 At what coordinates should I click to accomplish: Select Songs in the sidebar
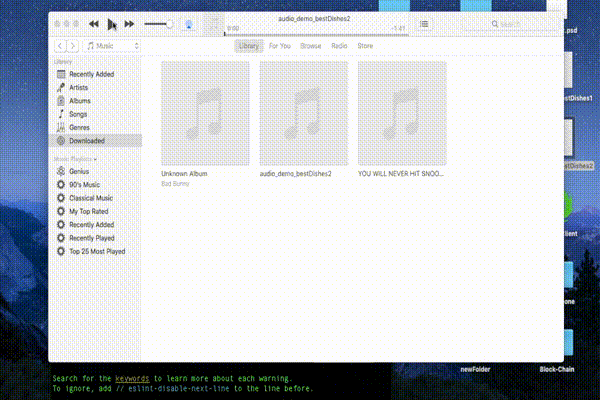(x=78, y=114)
